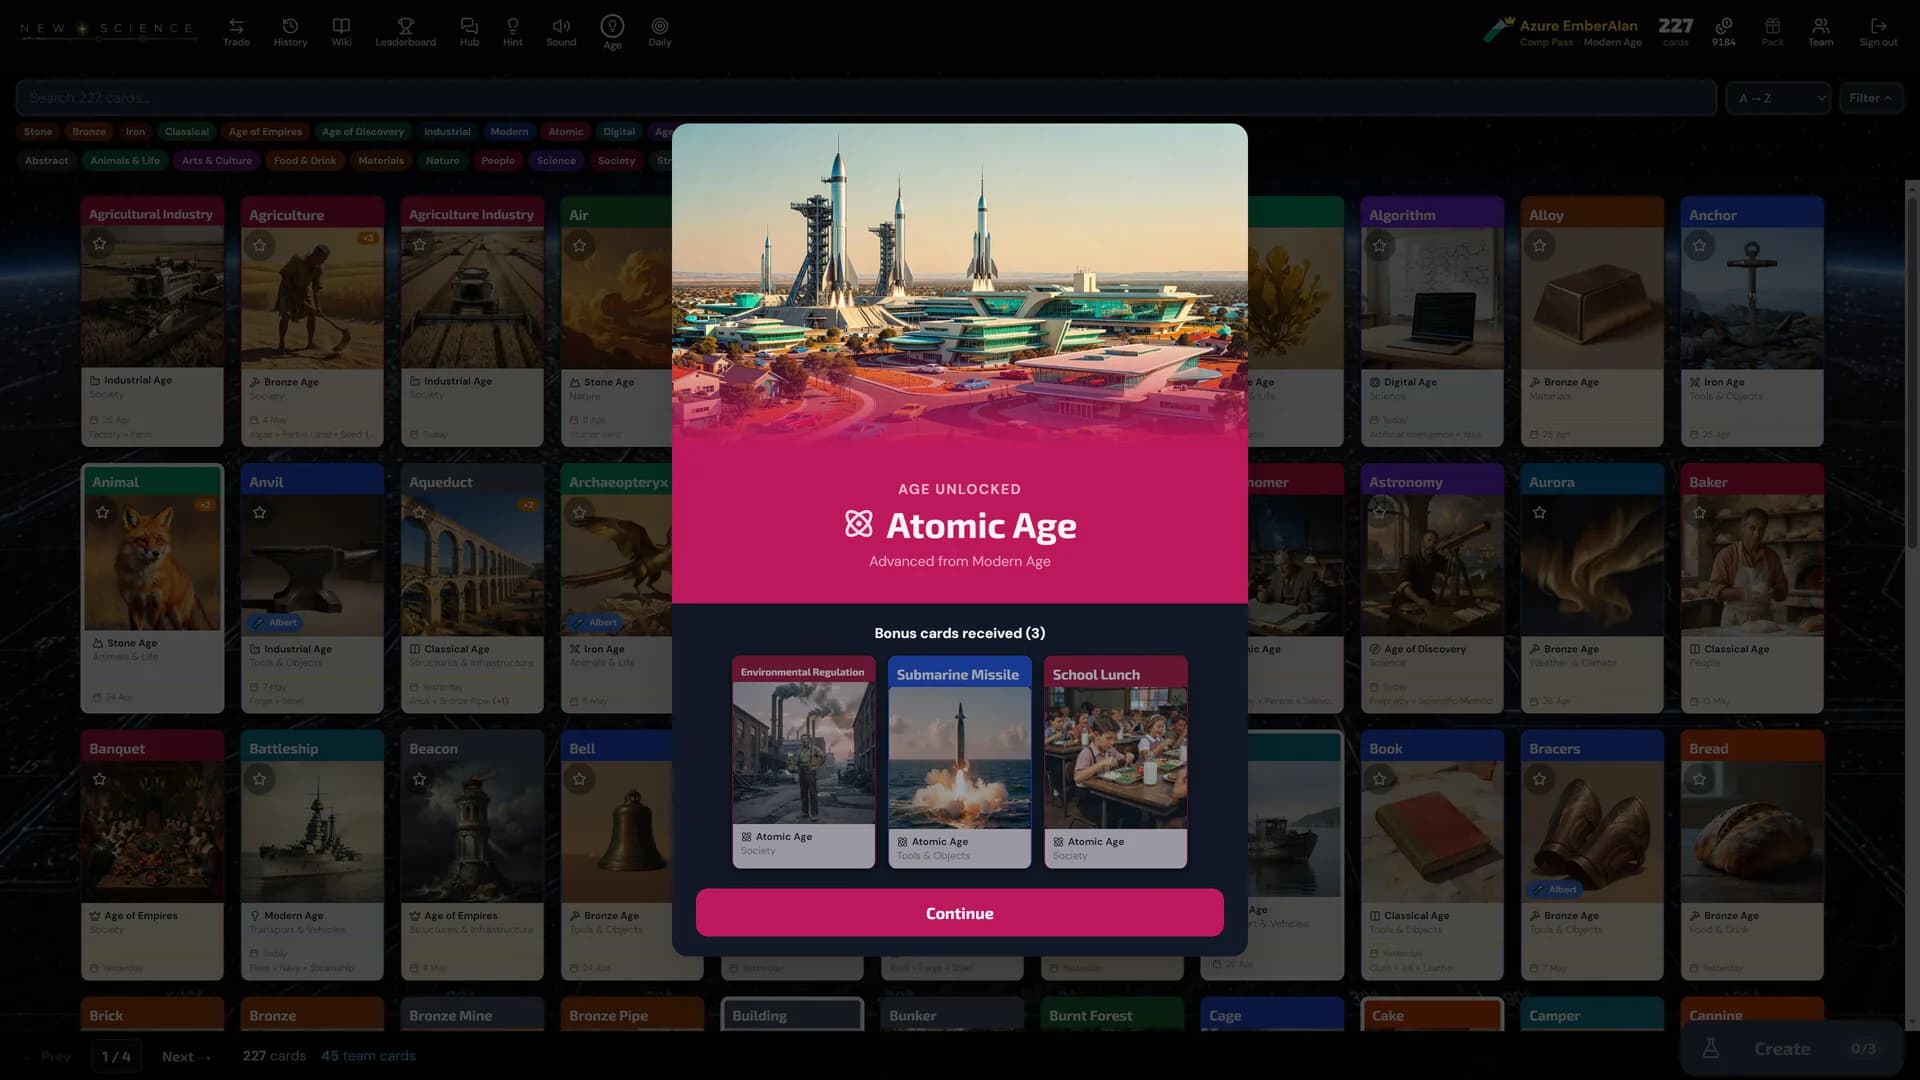Open the History icon
Image resolution: width=1920 pixels, height=1080 pixels.
click(x=290, y=32)
